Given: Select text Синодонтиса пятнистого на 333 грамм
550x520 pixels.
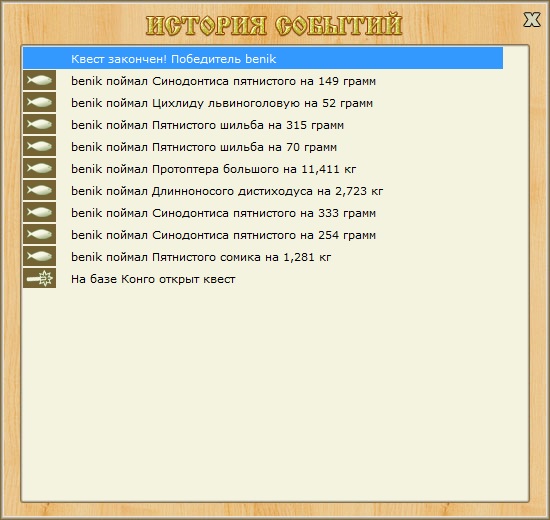Looking at the screenshot, I should click(x=264, y=213).
